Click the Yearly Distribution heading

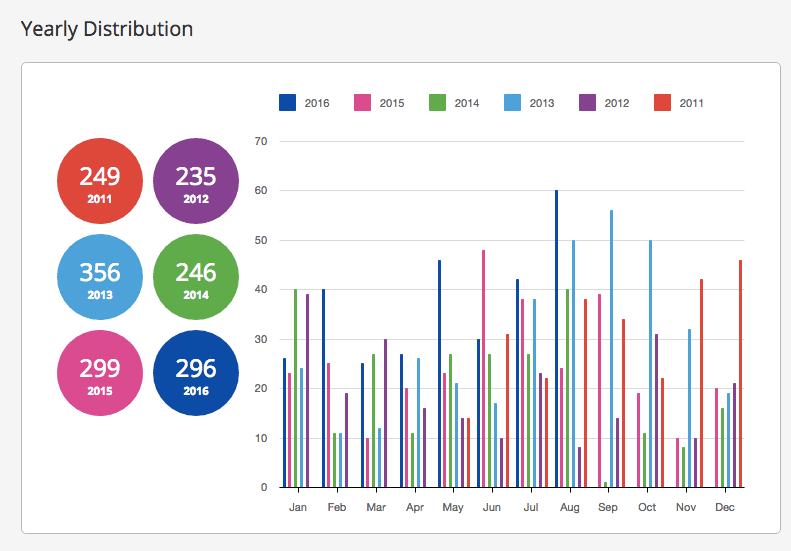[107, 29]
